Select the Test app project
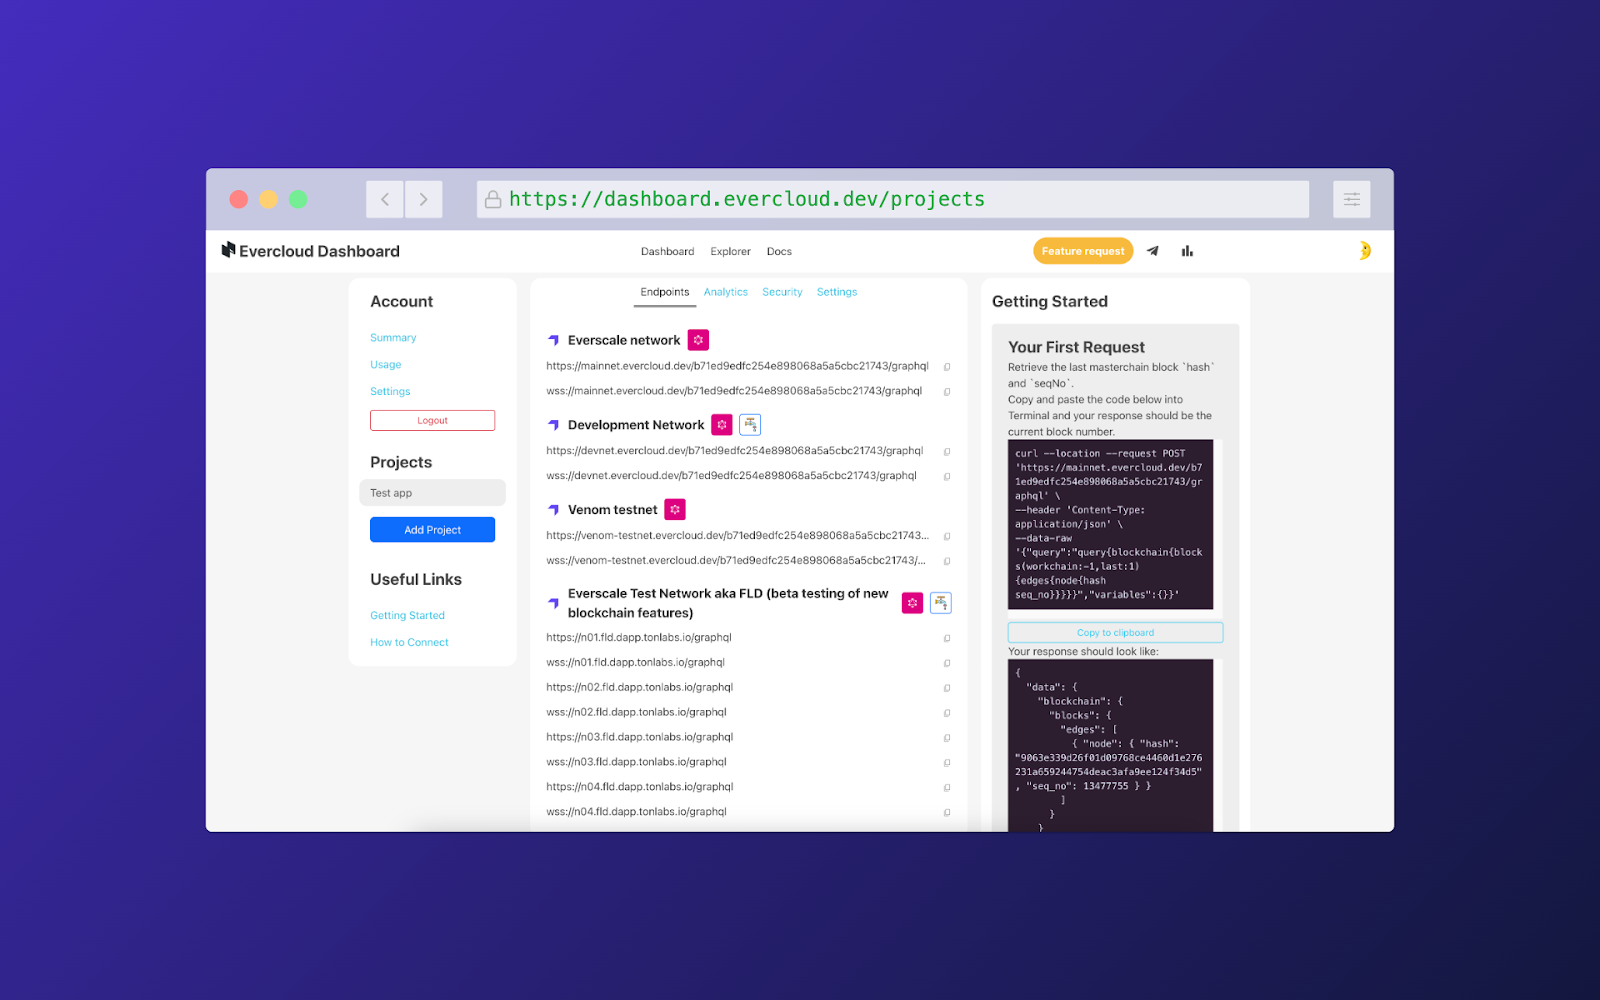The width and height of the screenshot is (1600, 1000). tap(432, 493)
